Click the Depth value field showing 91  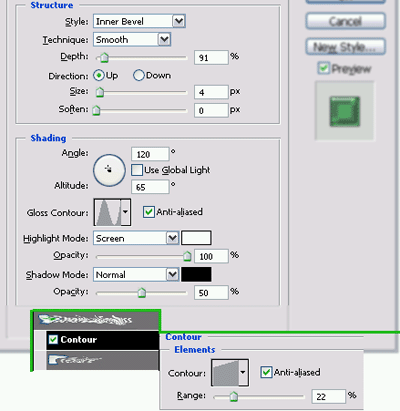[x=211, y=58]
